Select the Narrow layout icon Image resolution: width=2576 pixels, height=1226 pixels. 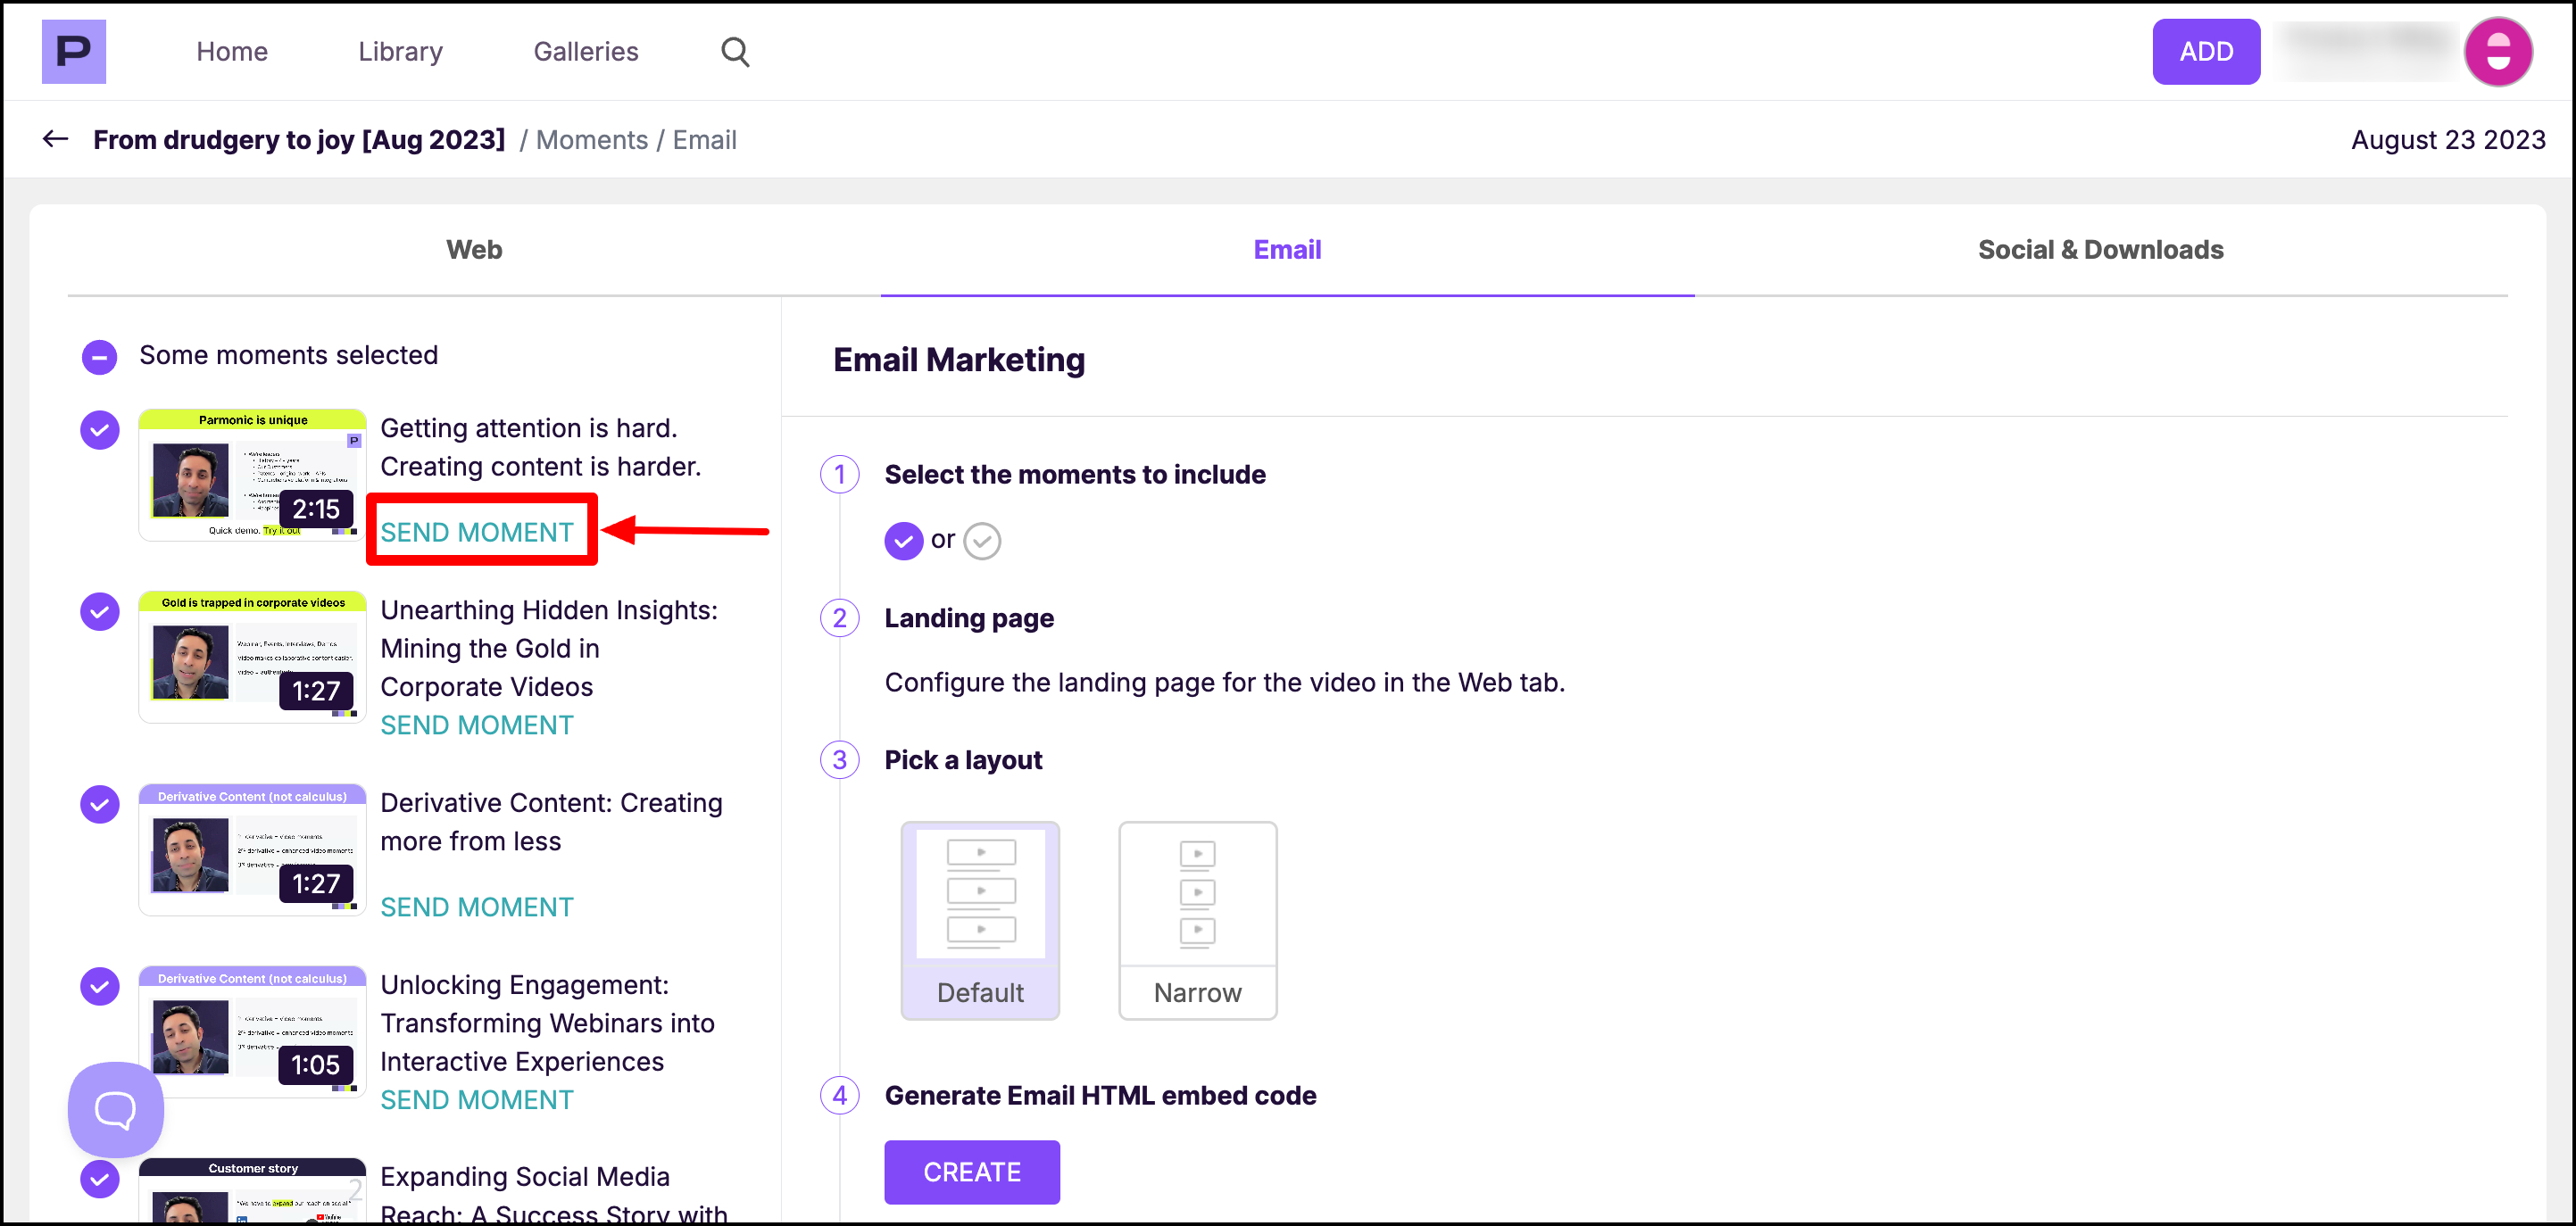click(1197, 919)
